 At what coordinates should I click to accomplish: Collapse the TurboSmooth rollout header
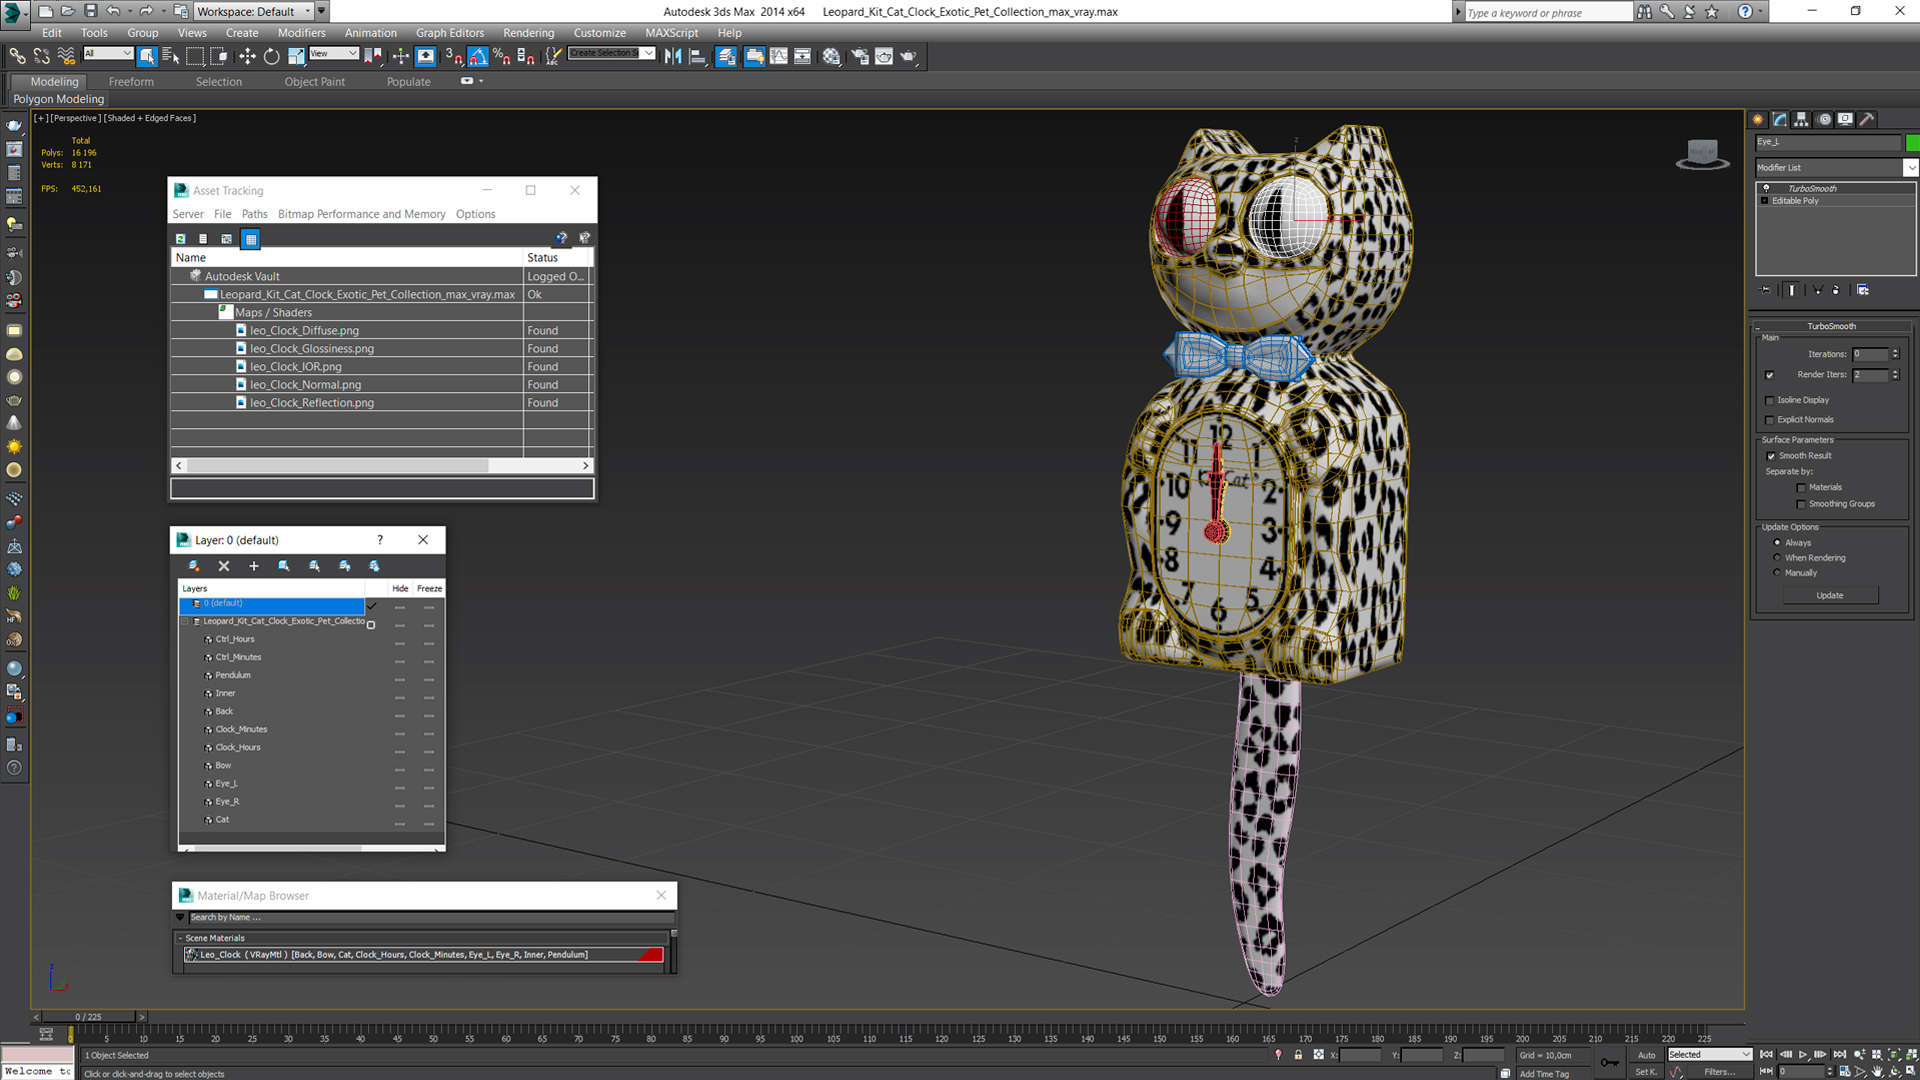[1830, 326]
